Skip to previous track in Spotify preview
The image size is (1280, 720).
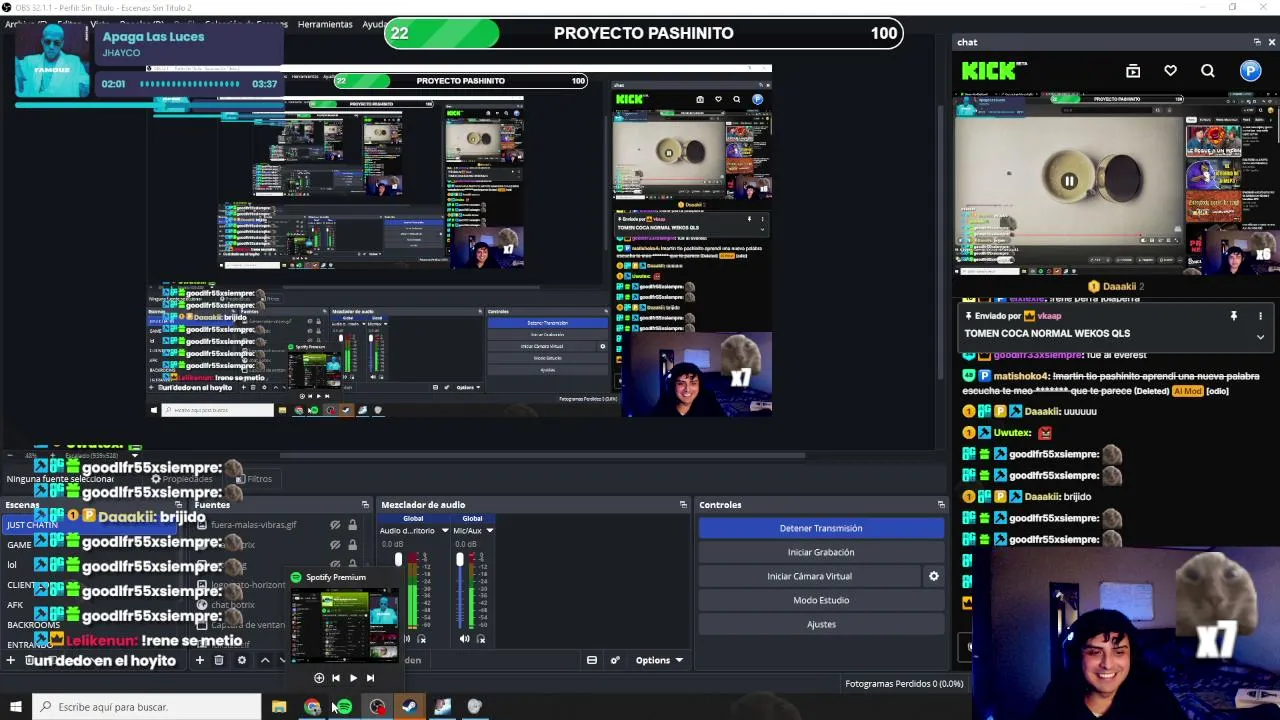[335, 678]
